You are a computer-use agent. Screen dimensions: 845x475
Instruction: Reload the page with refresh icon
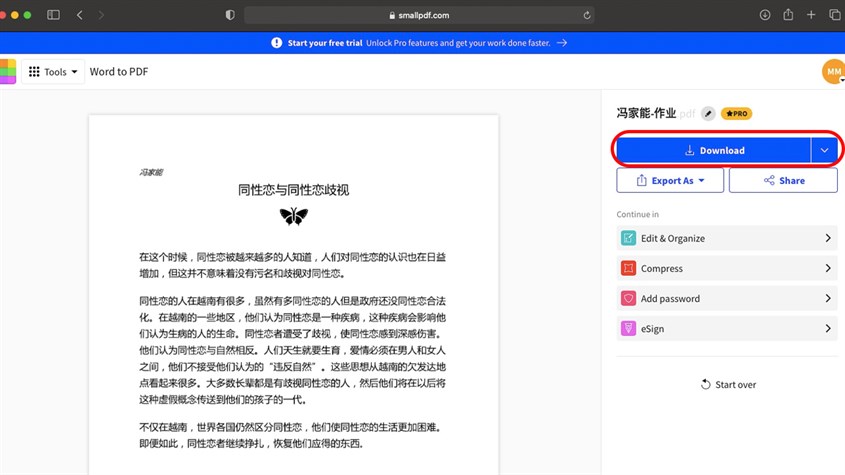click(587, 15)
